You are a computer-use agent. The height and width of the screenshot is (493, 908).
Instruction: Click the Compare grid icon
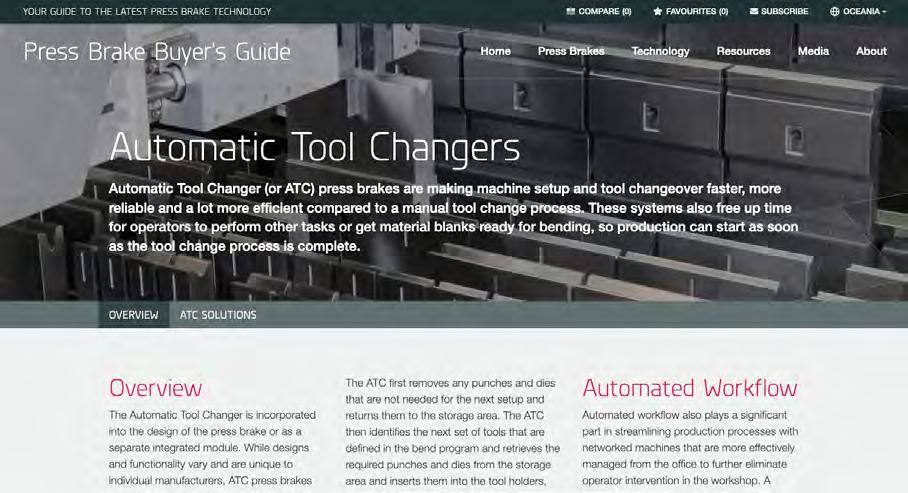pos(570,11)
